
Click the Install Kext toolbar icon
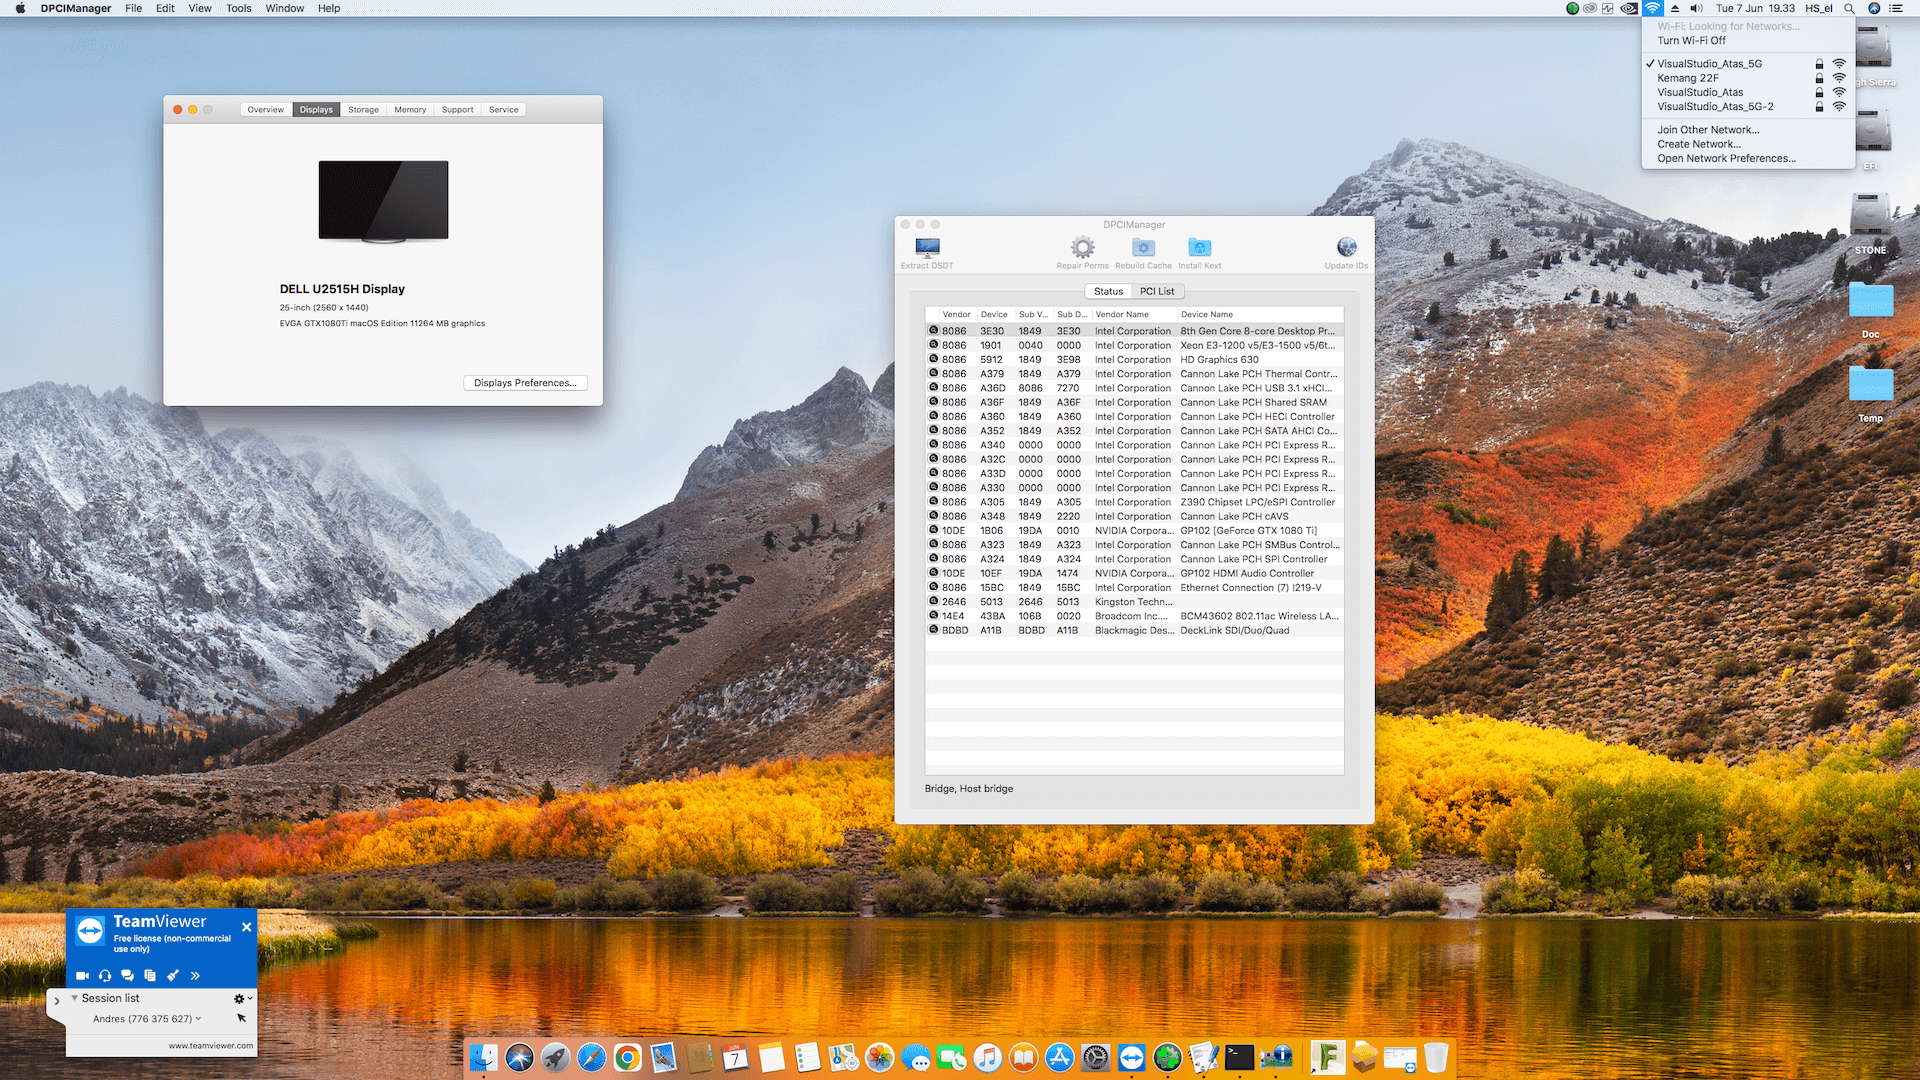pyautogui.click(x=1199, y=247)
